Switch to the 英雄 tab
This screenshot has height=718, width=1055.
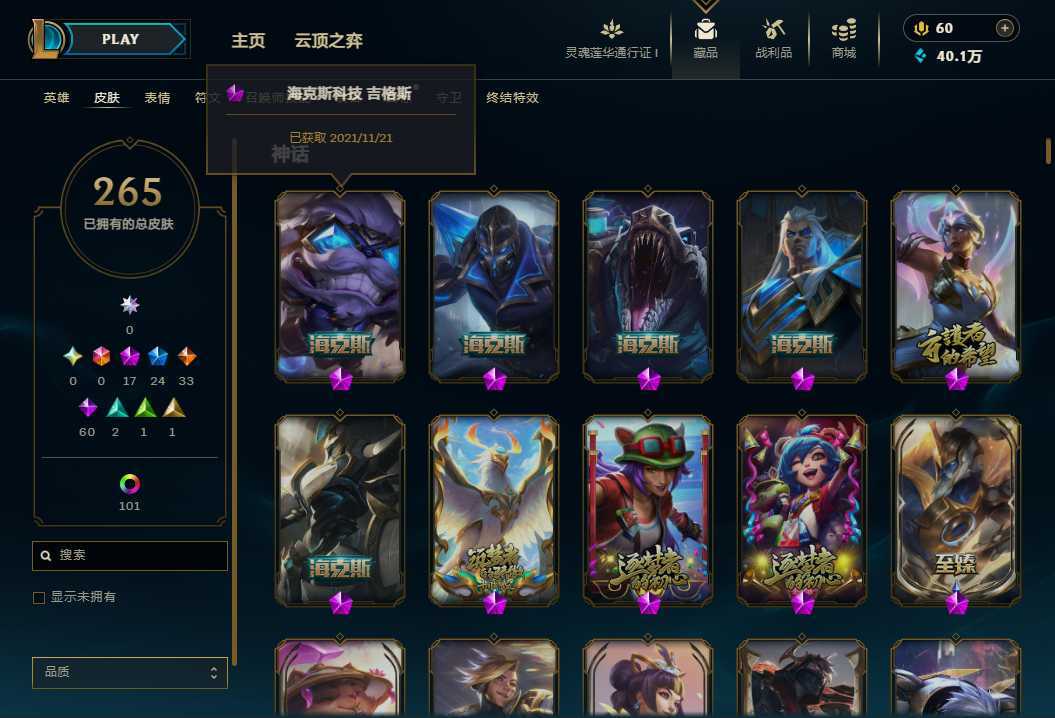click(x=57, y=98)
